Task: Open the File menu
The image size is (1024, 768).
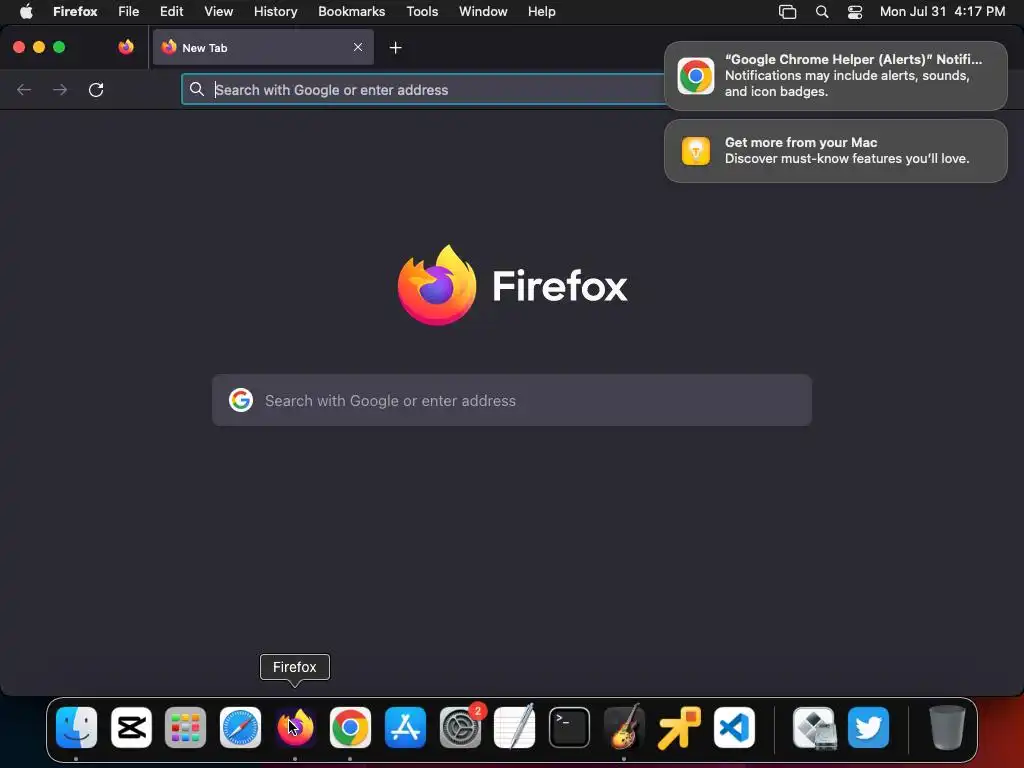Action: [x=129, y=11]
